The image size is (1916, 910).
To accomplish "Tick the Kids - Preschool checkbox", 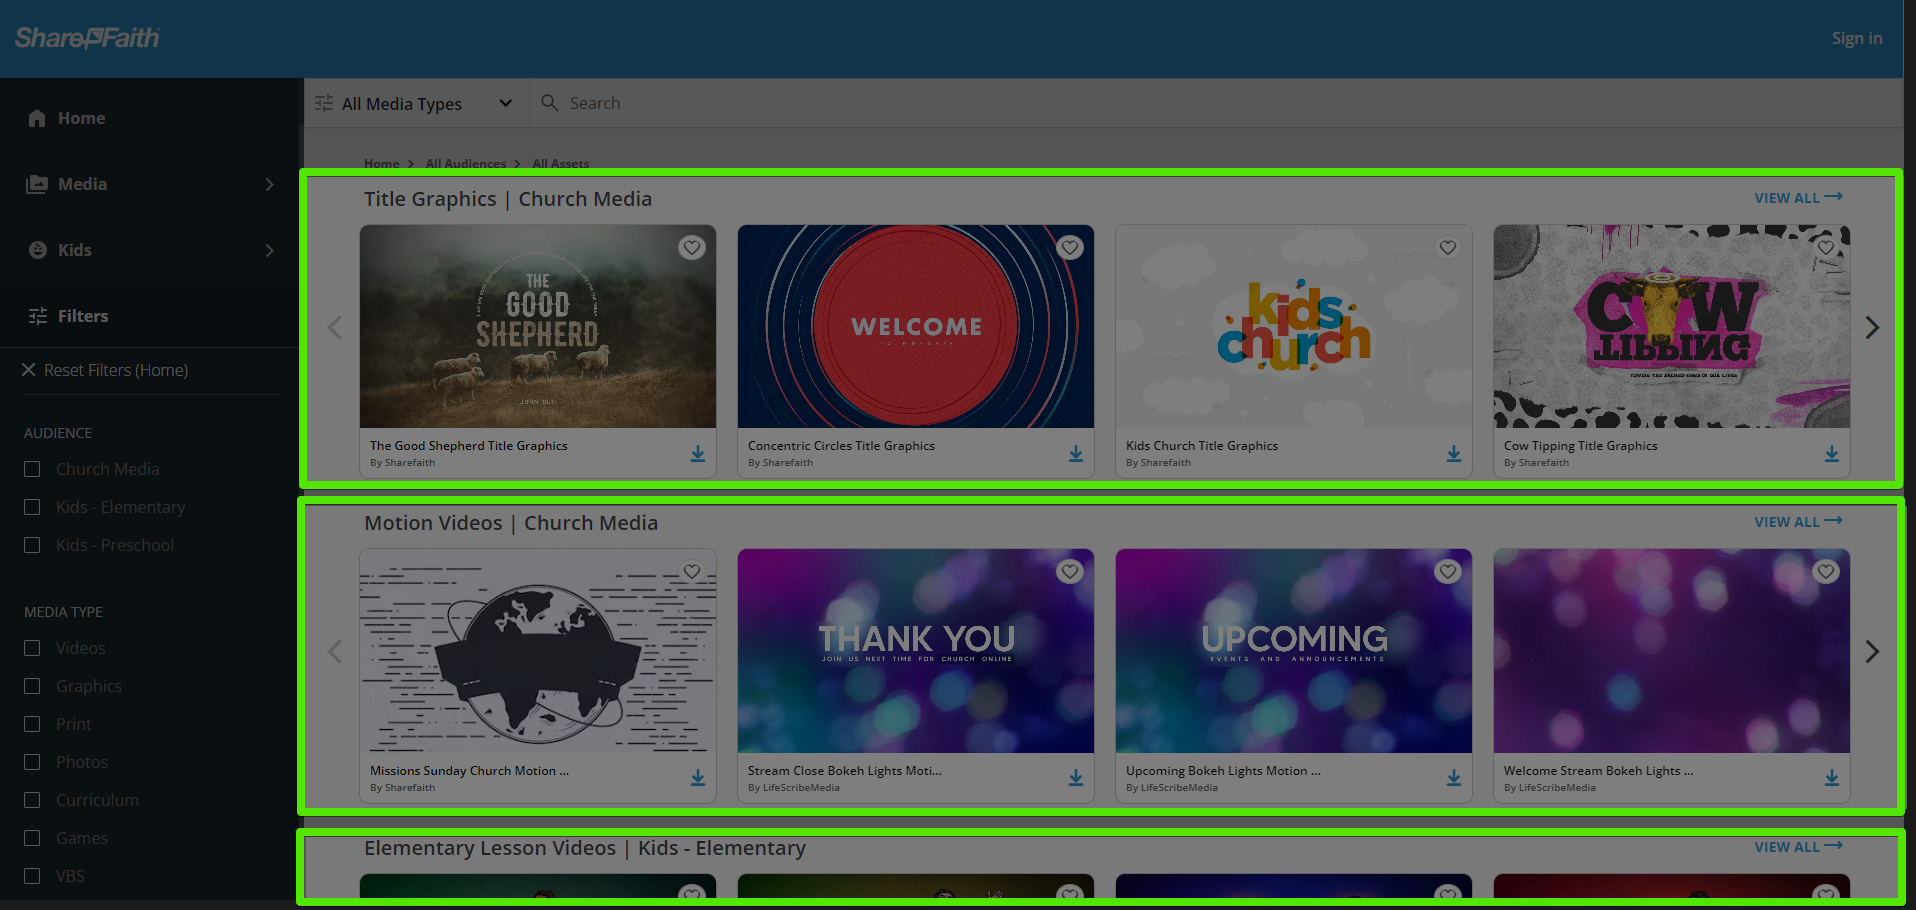I will [32, 545].
